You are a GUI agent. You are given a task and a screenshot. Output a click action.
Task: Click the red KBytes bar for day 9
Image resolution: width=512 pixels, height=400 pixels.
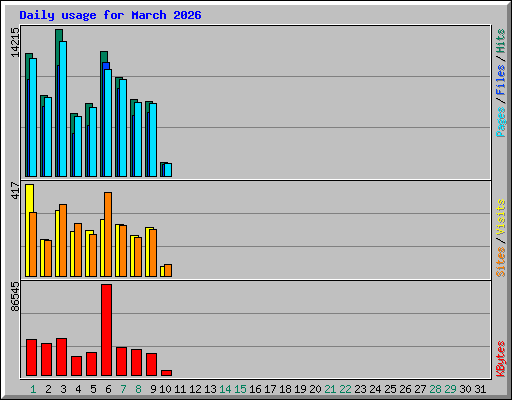152,365
